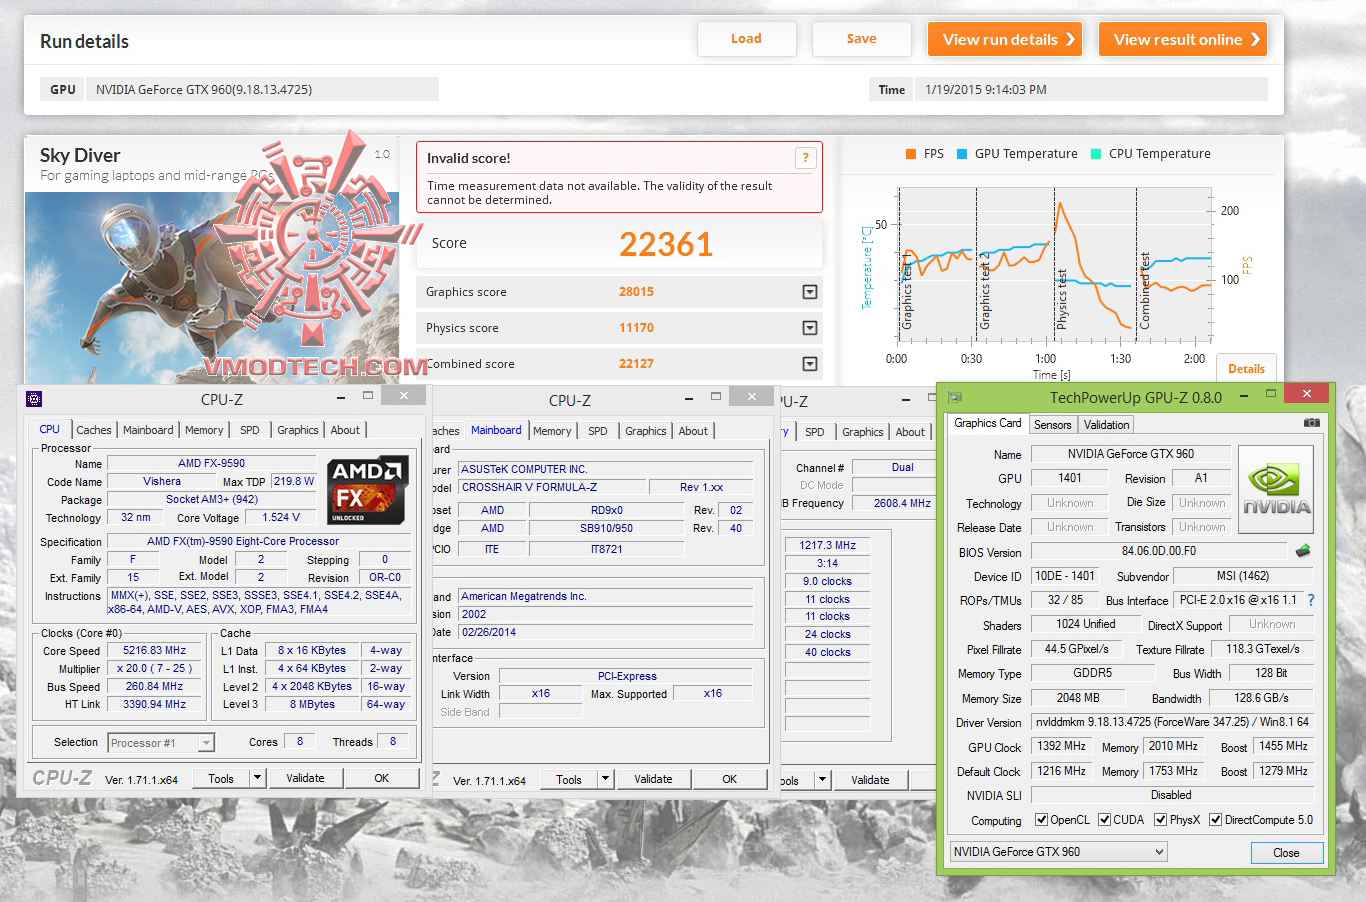
Task: Click Validate in the Mainboard CPU-Z window
Action: (x=653, y=779)
